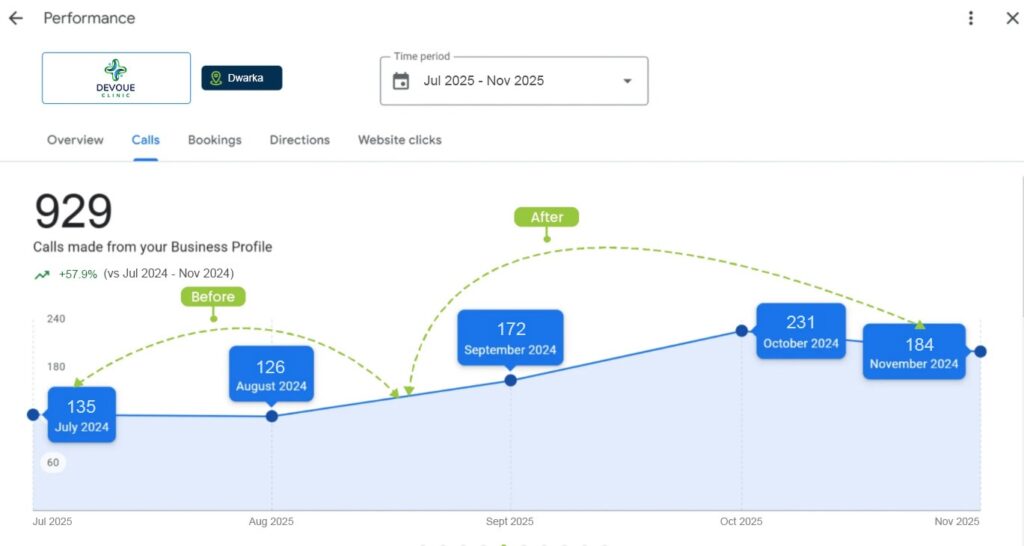Close the Performance panel
The width and height of the screenshot is (1024, 546).
click(1011, 18)
